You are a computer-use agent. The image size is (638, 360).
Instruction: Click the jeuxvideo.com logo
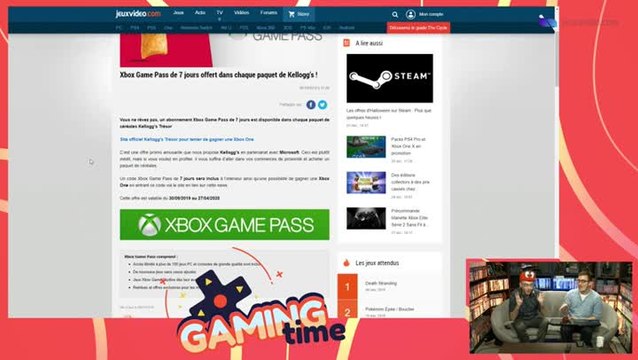click(138, 14)
